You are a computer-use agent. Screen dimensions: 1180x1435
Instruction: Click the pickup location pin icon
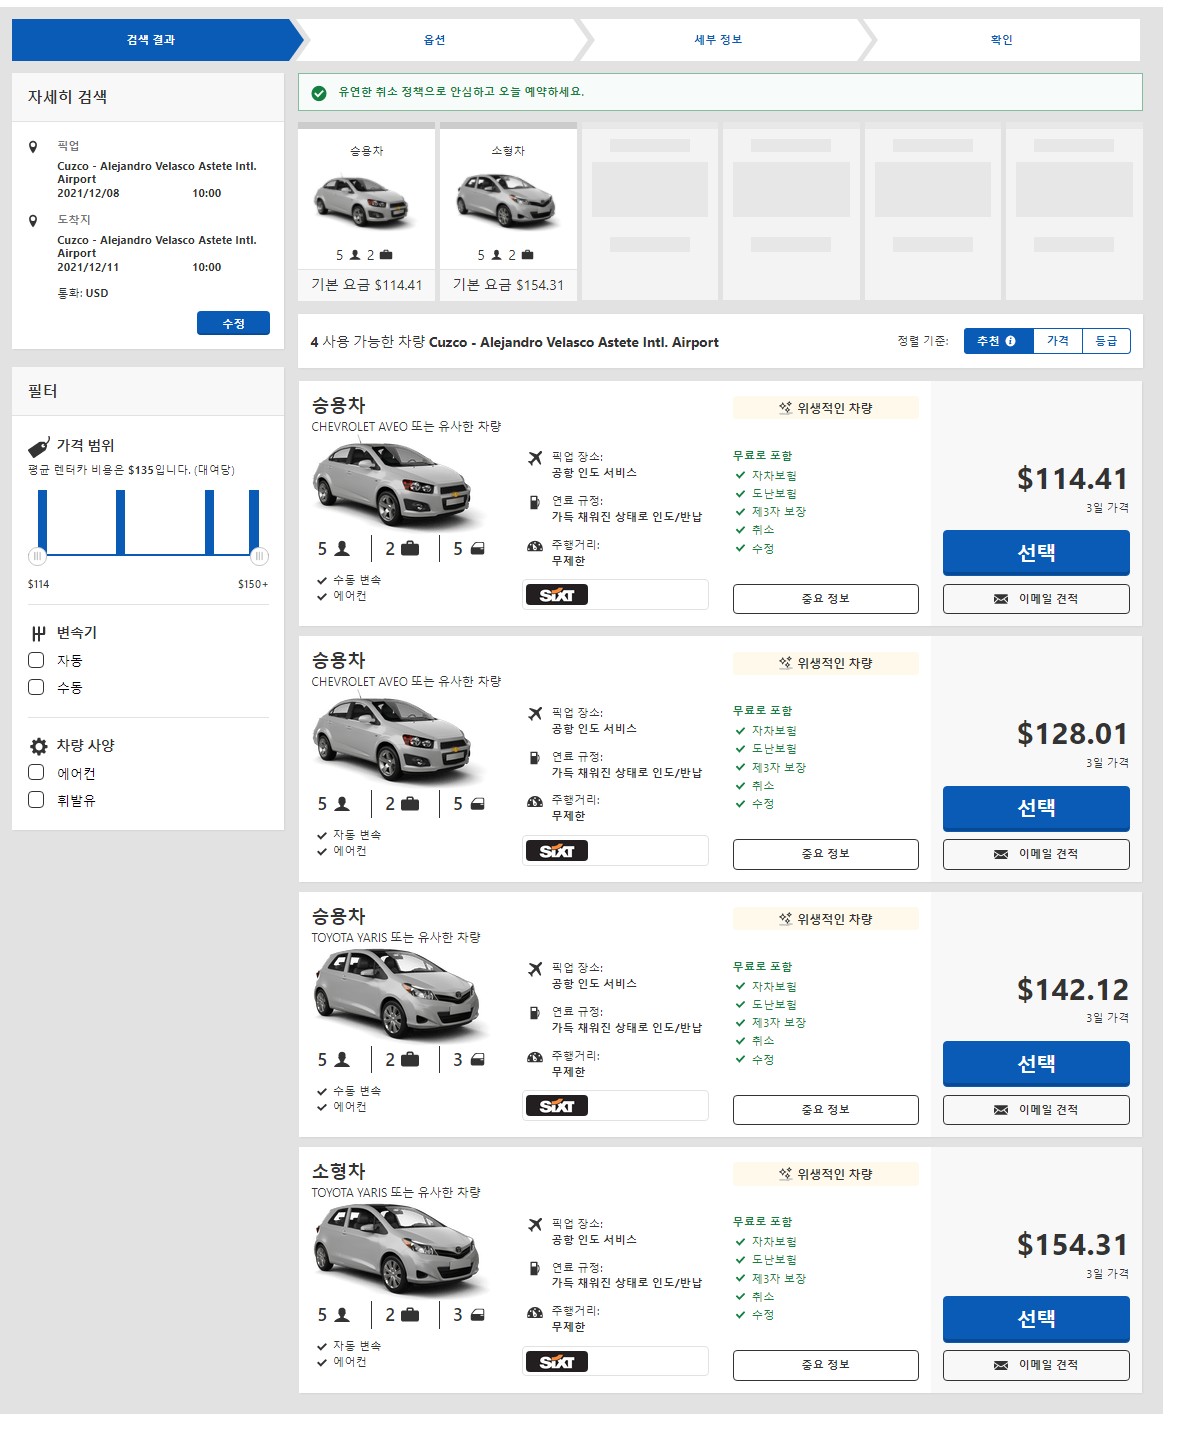coord(33,147)
